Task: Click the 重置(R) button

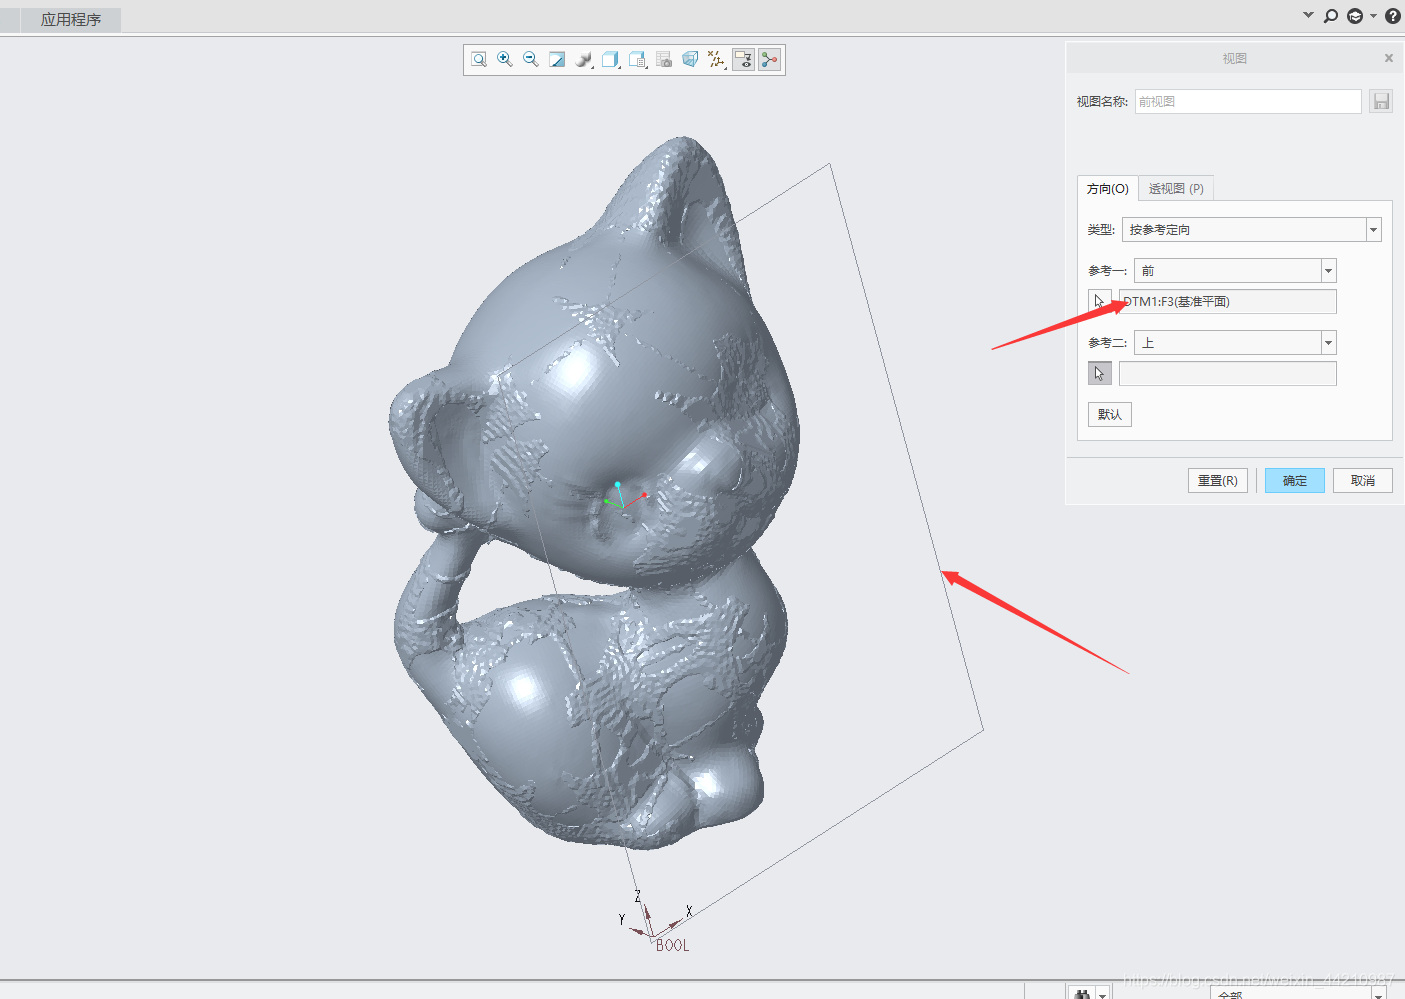Action: (1218, 481)
